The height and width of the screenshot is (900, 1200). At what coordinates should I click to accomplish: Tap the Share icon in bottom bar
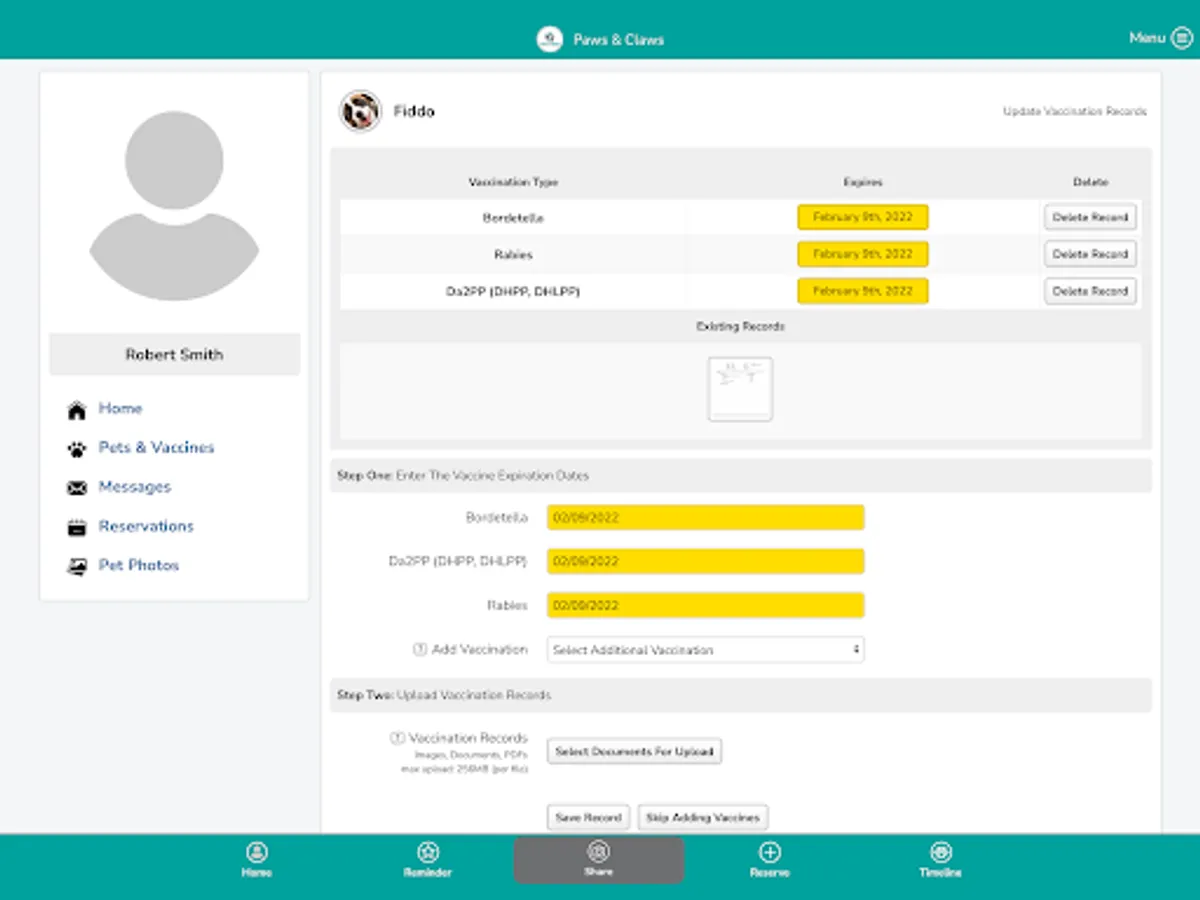tap(599, 852)
